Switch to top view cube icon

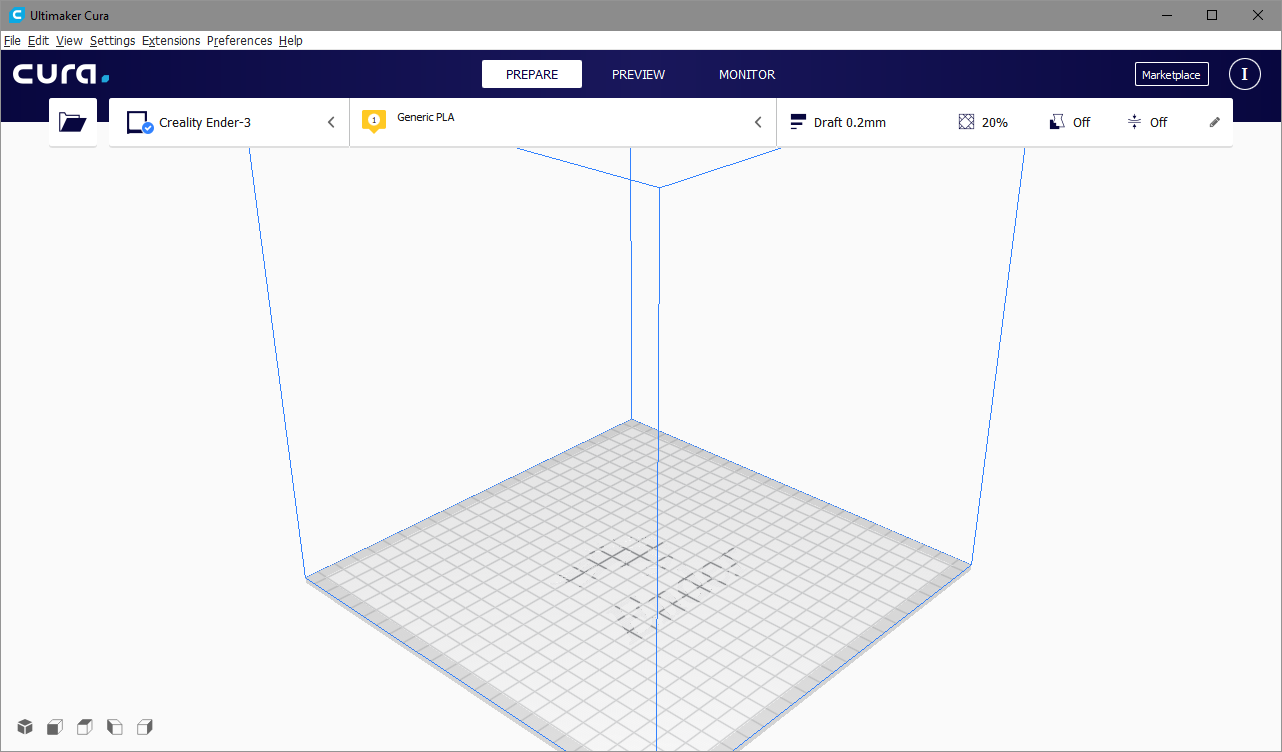(x=85, y=727)
